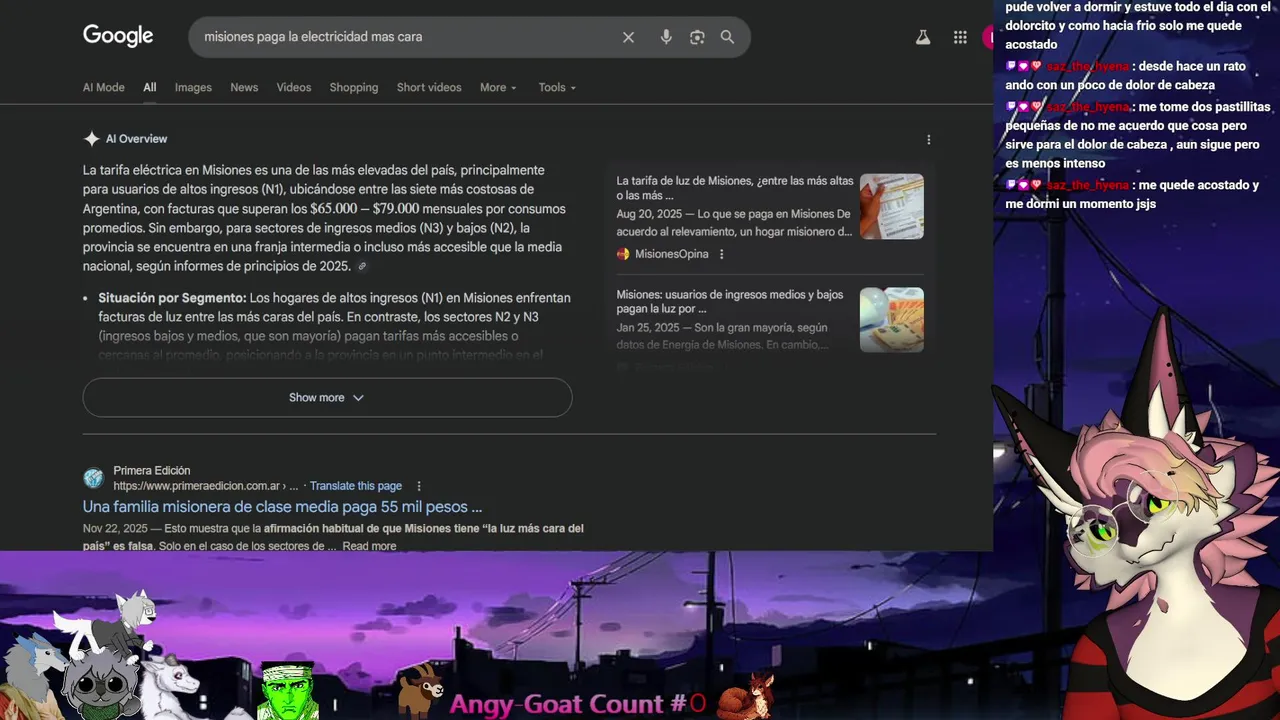
Task: Click the Angy-Goat Count overlay text
Action: coord(578,703)
